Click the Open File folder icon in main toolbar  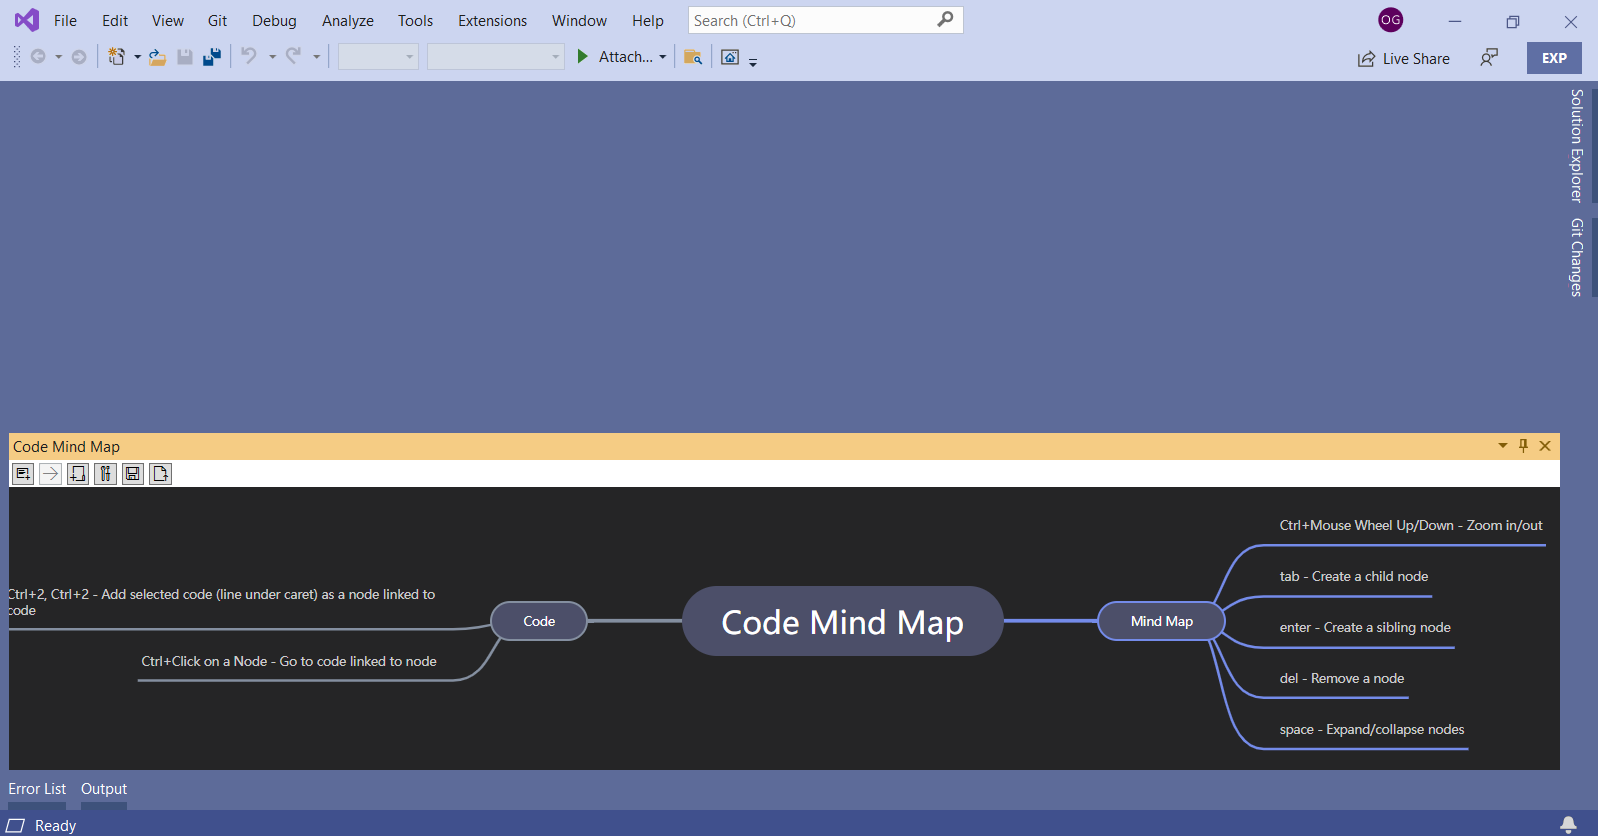pos(157,57)
